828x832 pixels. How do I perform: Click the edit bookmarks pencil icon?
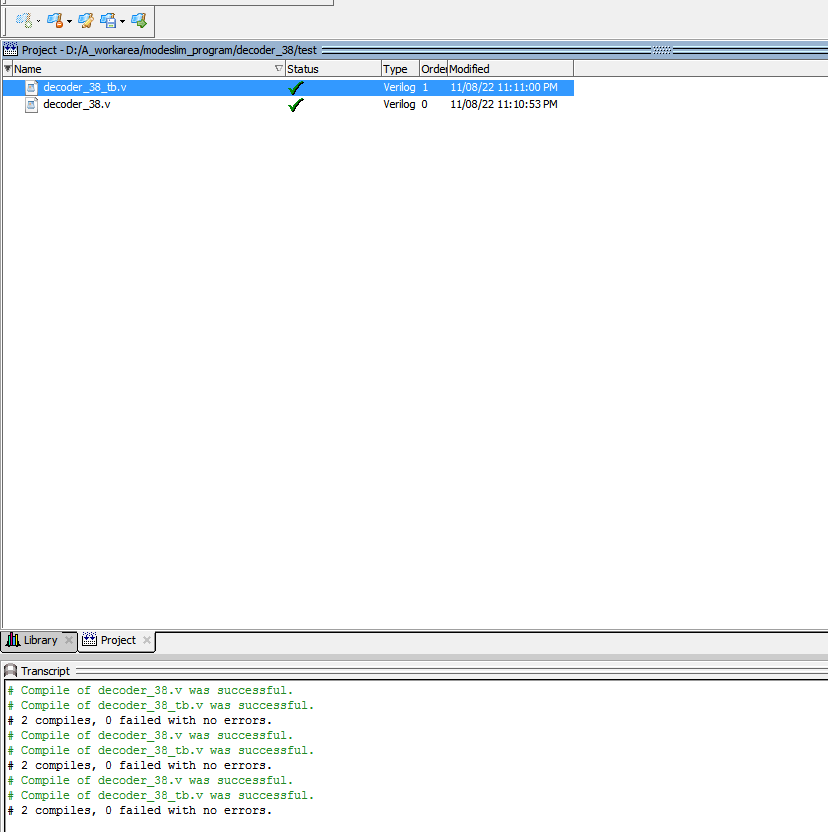point(86,20)
